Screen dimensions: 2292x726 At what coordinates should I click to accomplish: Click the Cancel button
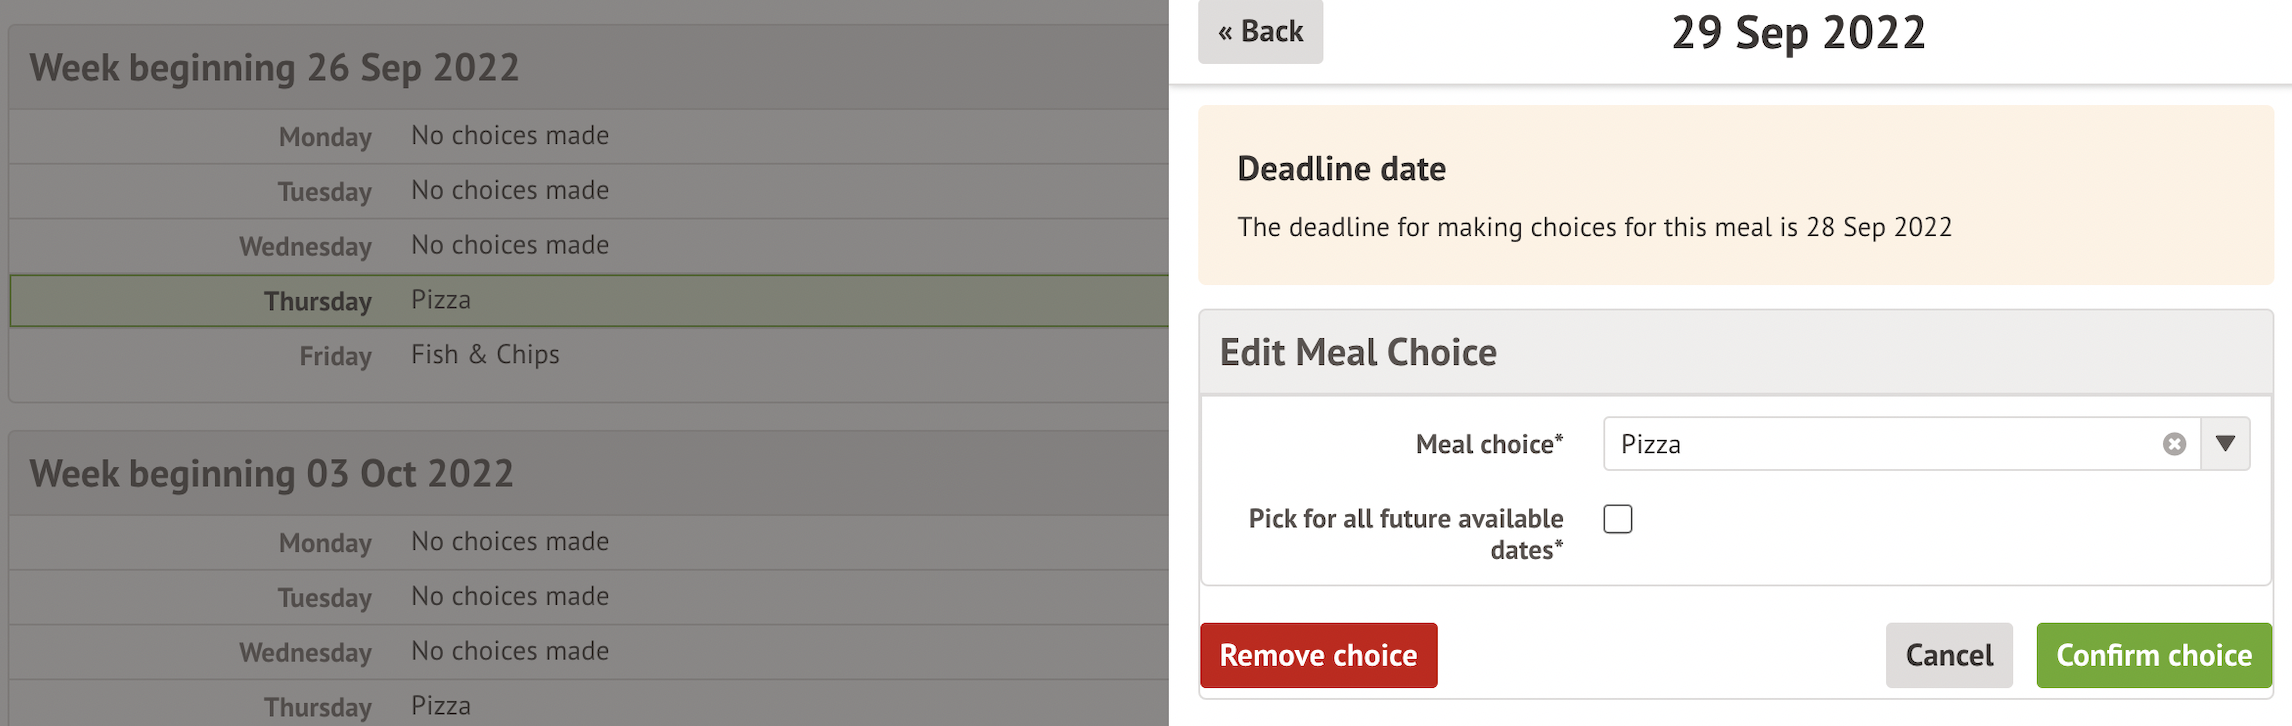point(1948,655)
